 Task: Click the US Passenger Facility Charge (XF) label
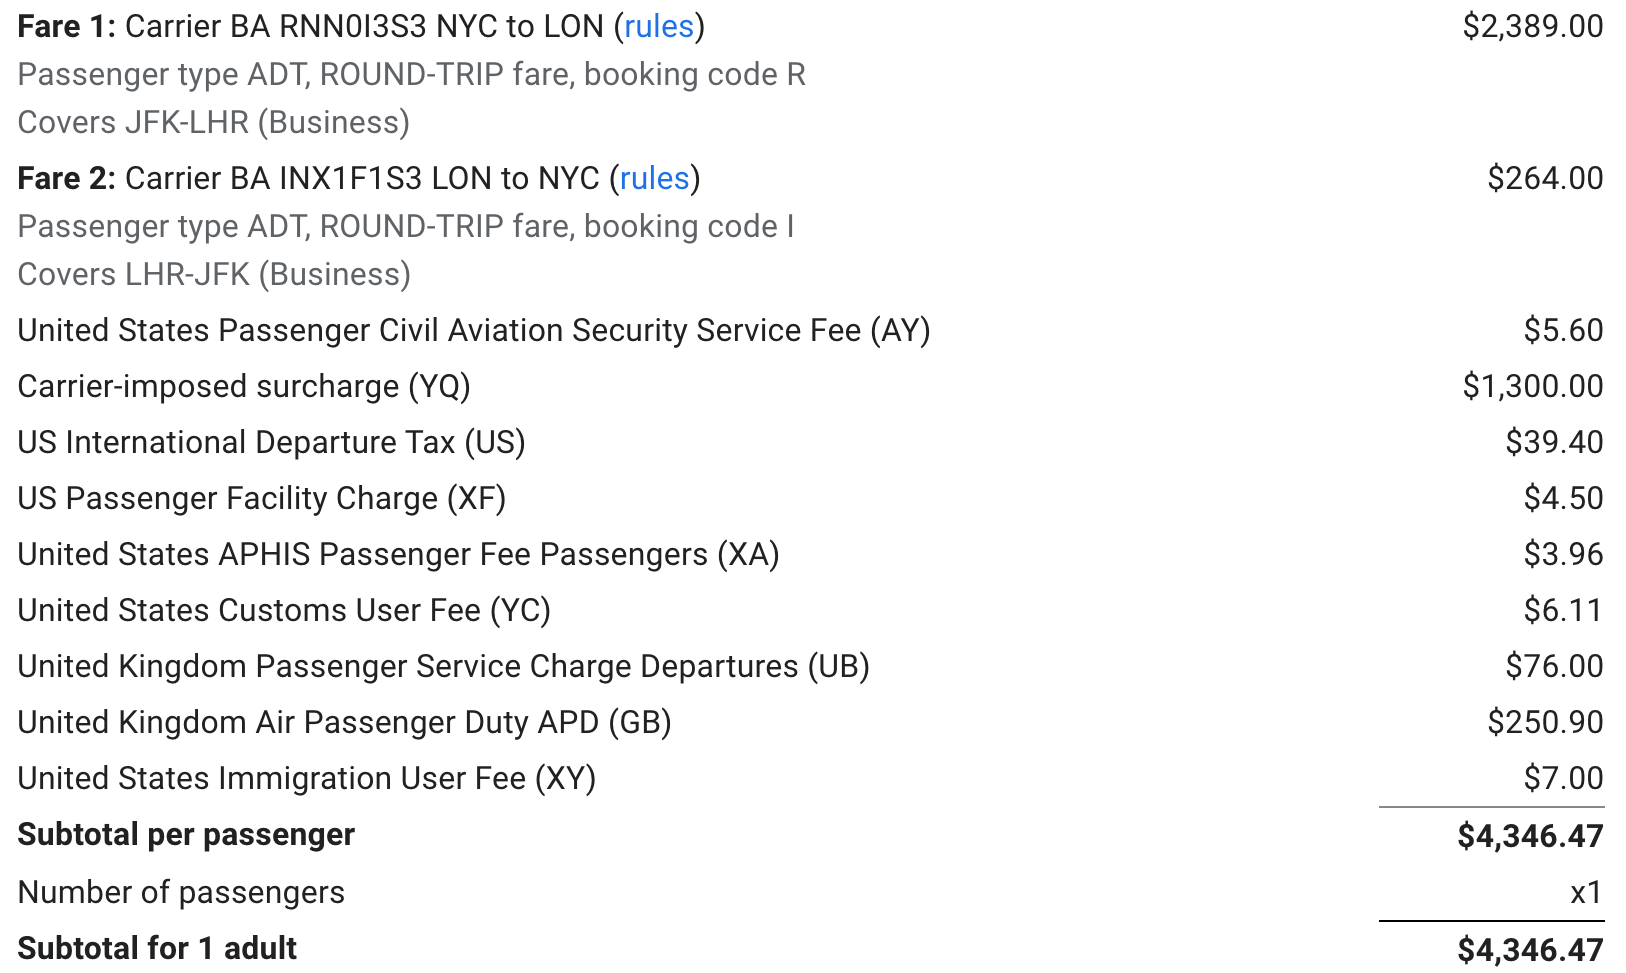tap(262, 499)
